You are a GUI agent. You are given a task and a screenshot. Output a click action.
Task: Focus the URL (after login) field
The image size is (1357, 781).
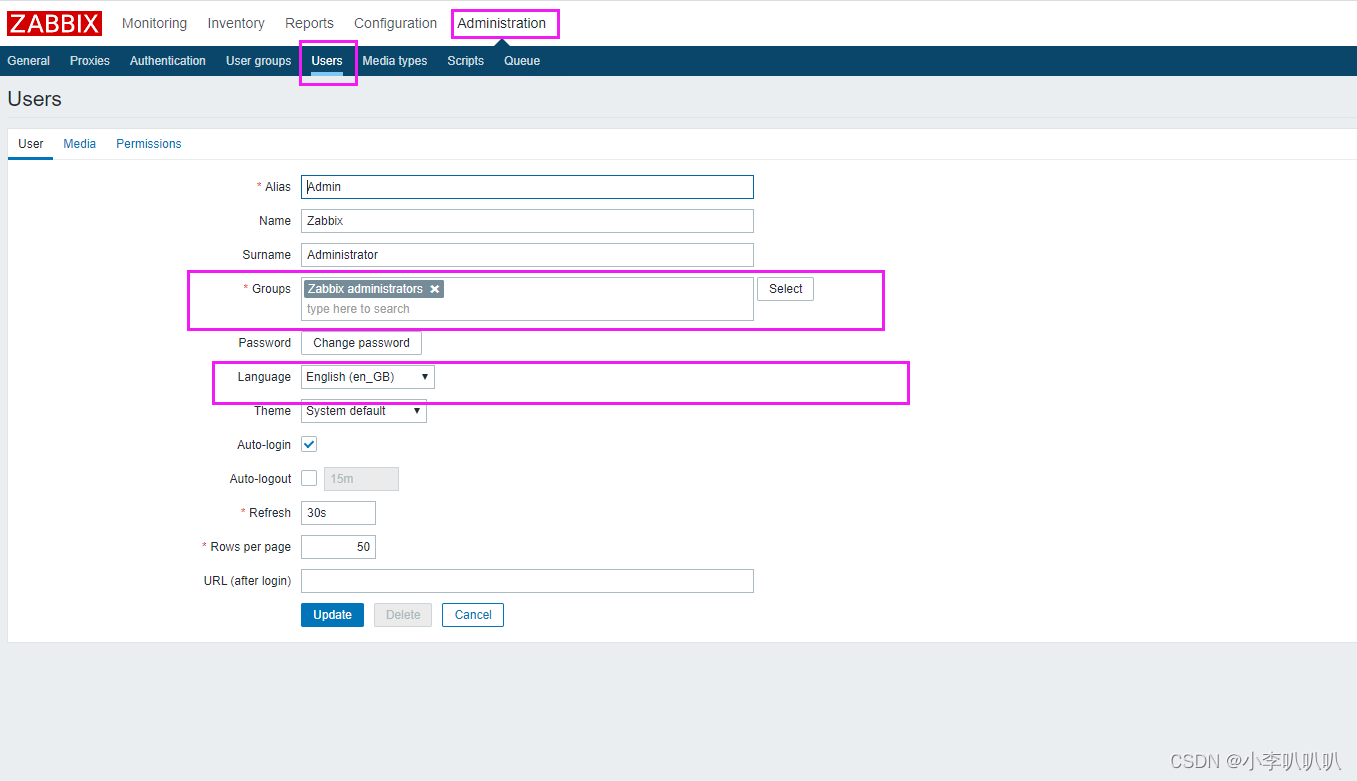(x=527, y=581)
